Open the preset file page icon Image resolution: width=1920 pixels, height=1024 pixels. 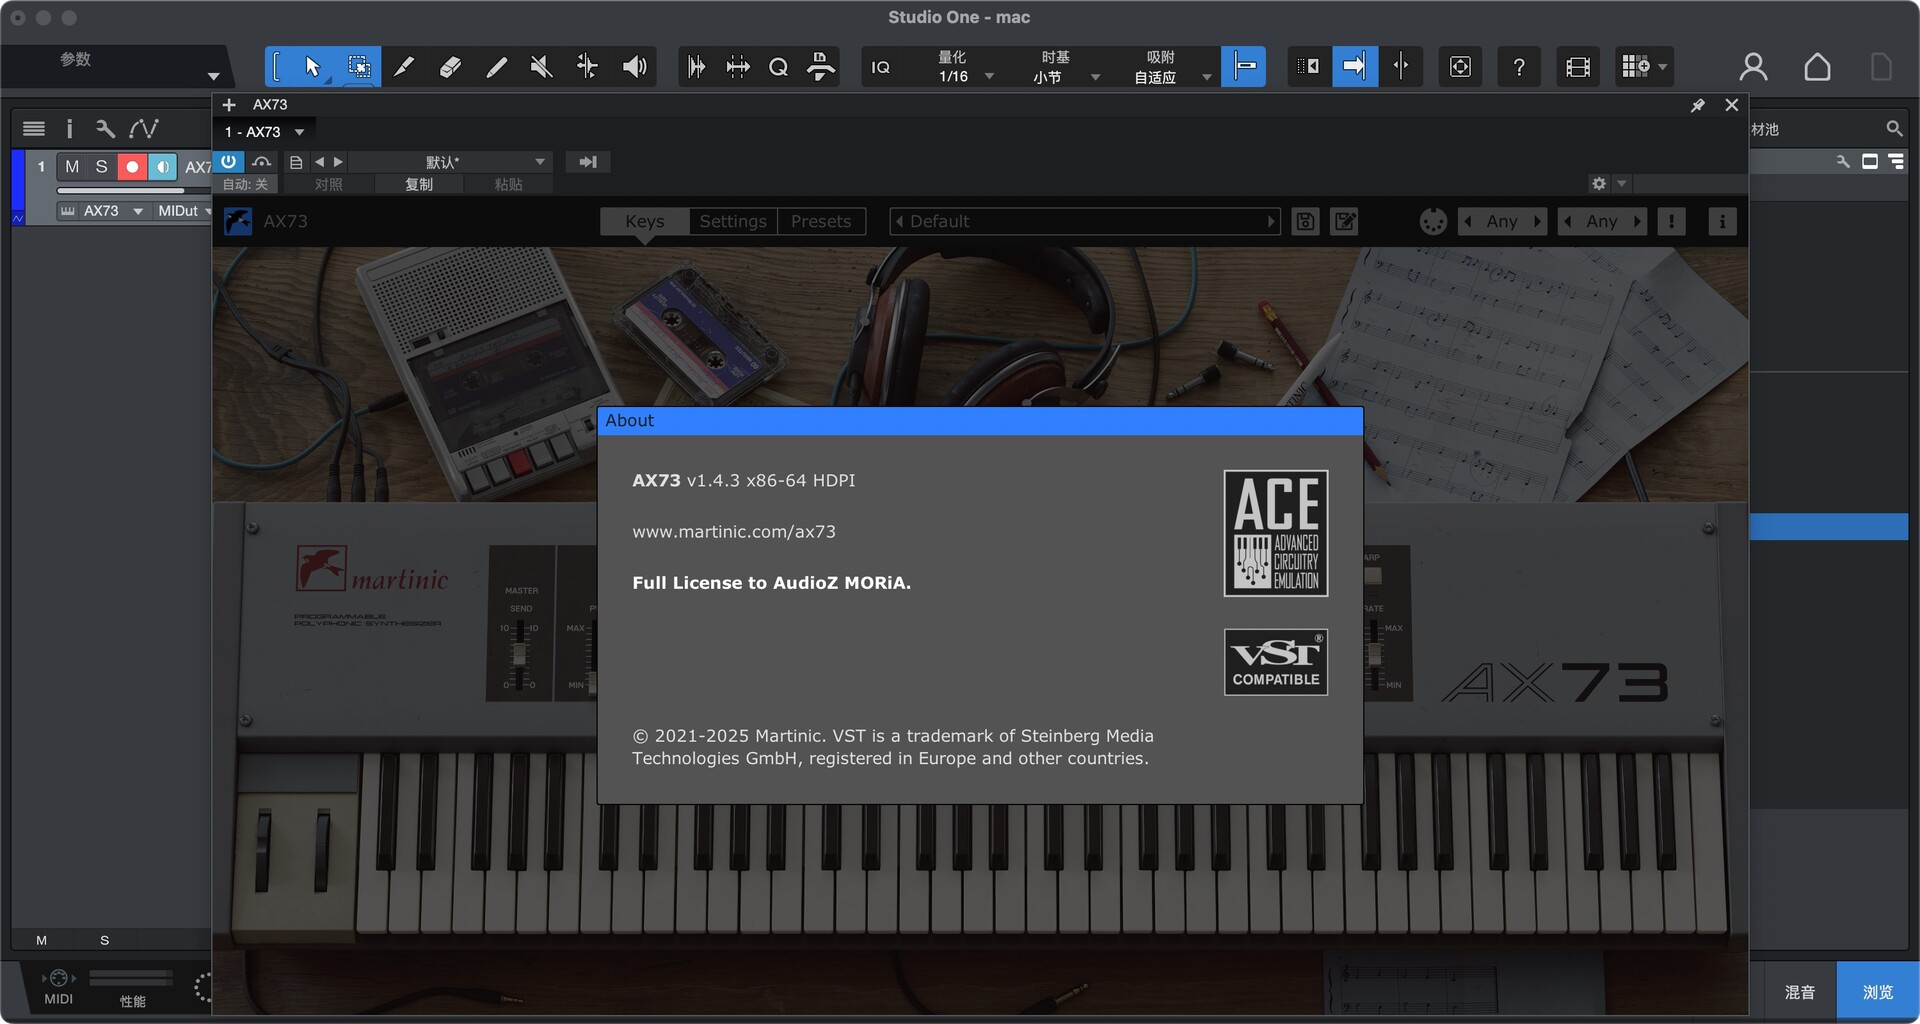coord(296,162)
